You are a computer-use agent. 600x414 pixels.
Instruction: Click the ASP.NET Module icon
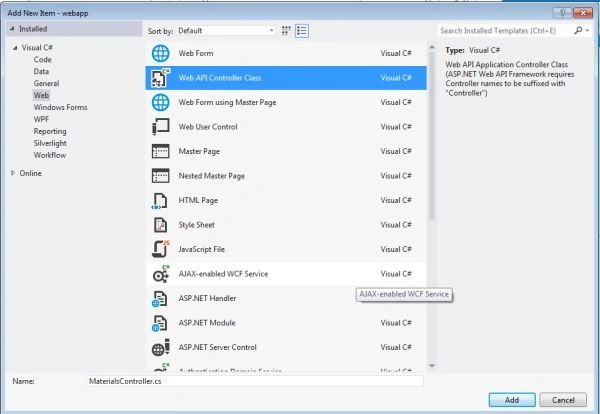(159, 323)
